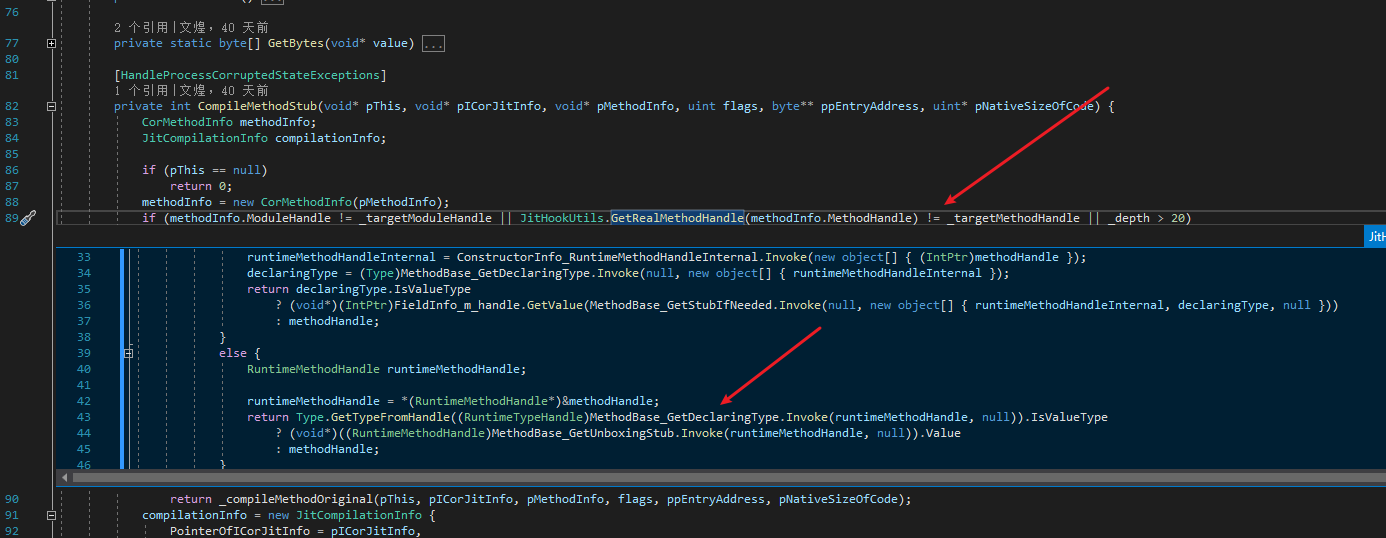
Task: Collapse the compilationInfo initializer block on line 91
Action: click(x=51, y=515)
